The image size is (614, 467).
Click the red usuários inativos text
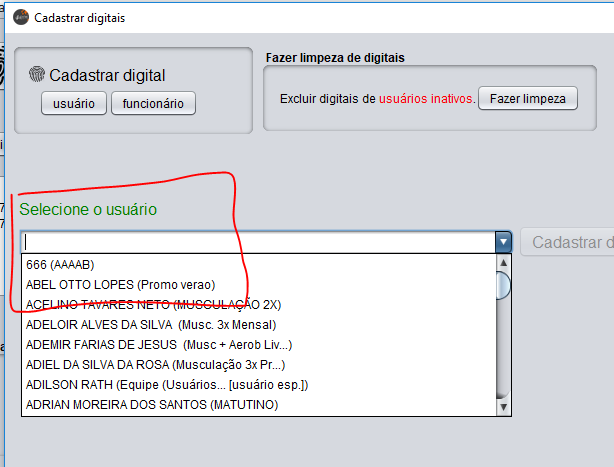click(x=426, y=99)
